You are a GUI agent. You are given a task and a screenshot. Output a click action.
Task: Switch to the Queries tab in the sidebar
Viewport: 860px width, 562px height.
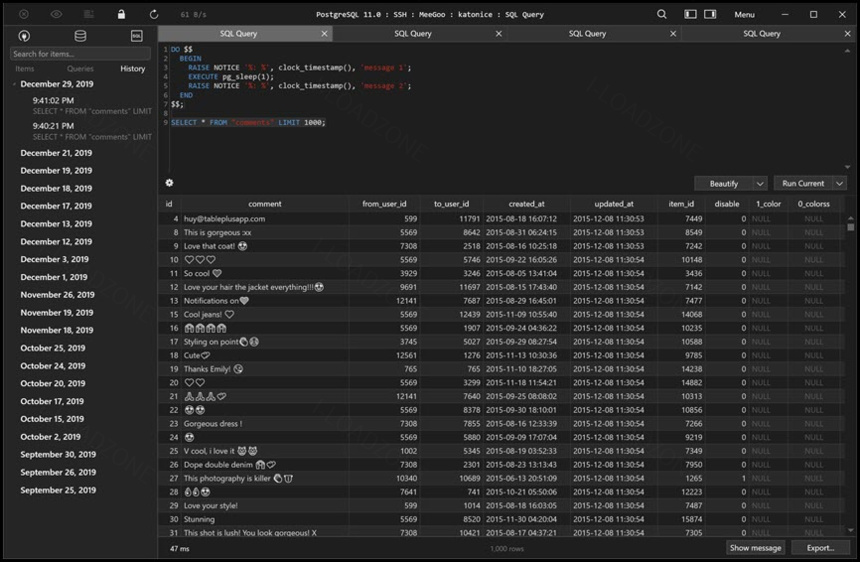[x=80, y=69]
